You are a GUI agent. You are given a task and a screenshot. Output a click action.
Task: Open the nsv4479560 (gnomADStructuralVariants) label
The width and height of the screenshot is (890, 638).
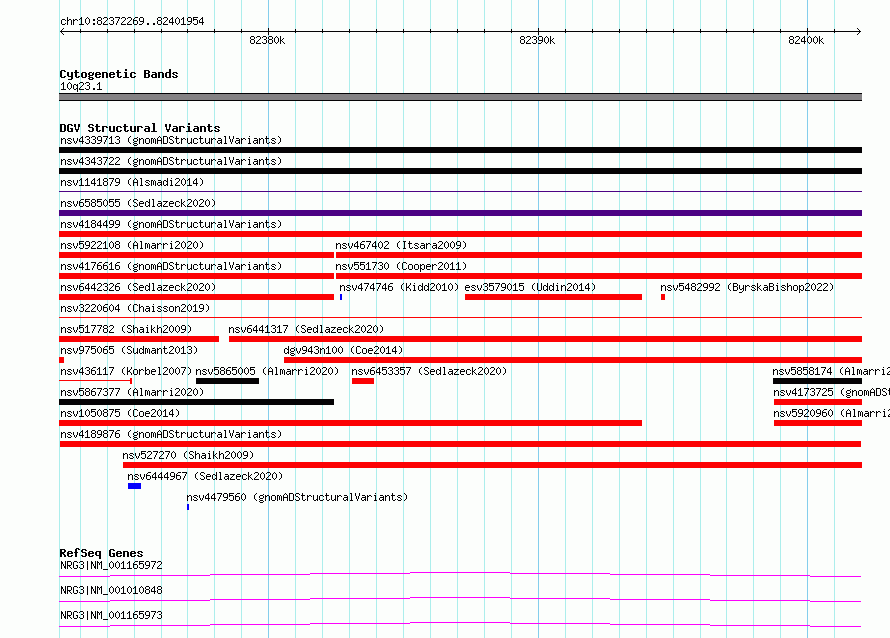[297, 497]
